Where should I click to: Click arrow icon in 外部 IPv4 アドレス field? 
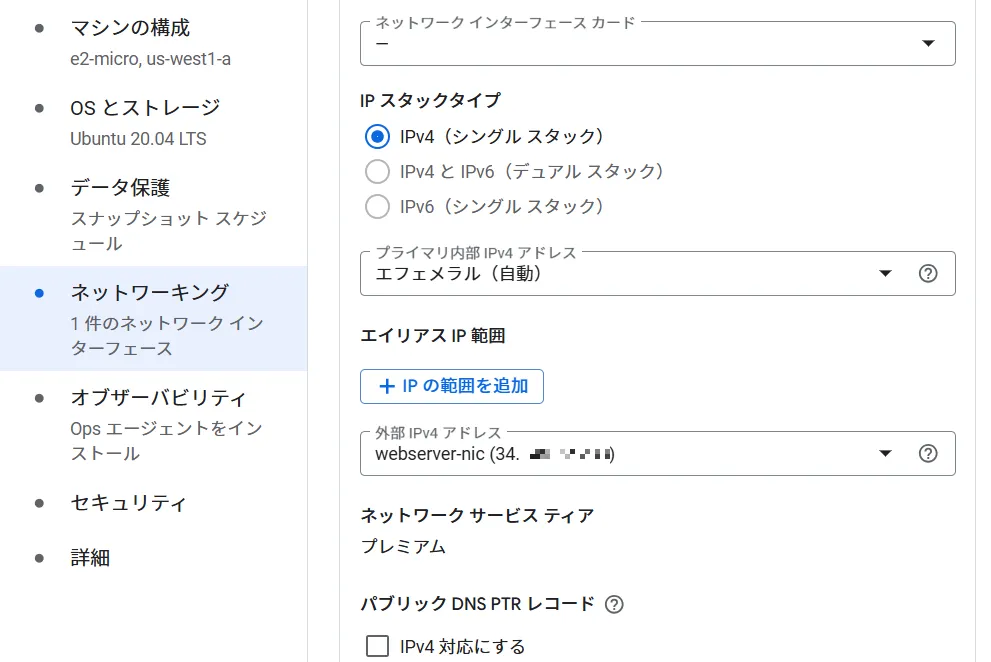click(x=885, y=453)
